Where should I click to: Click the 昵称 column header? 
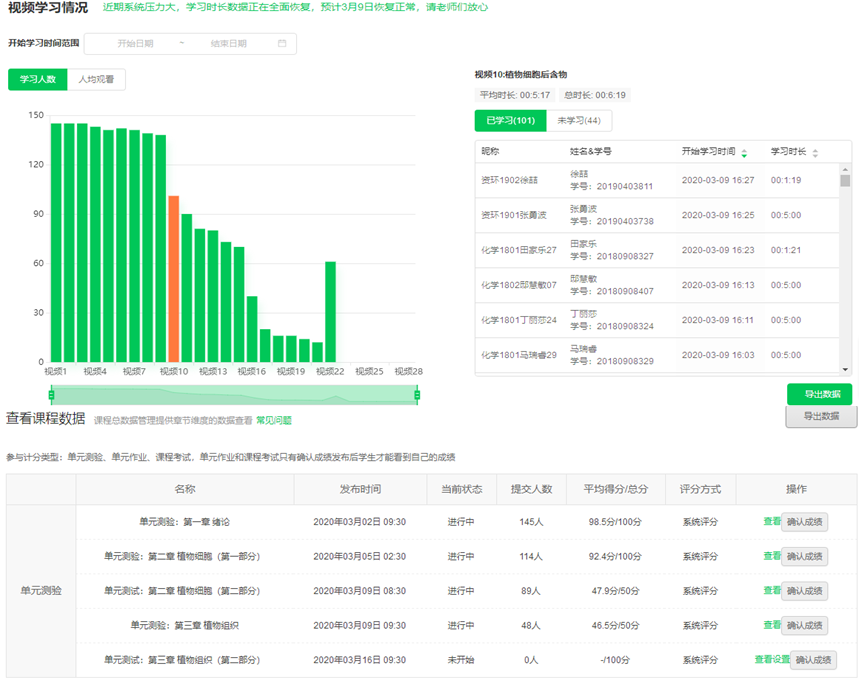click(x=490, y=151)
